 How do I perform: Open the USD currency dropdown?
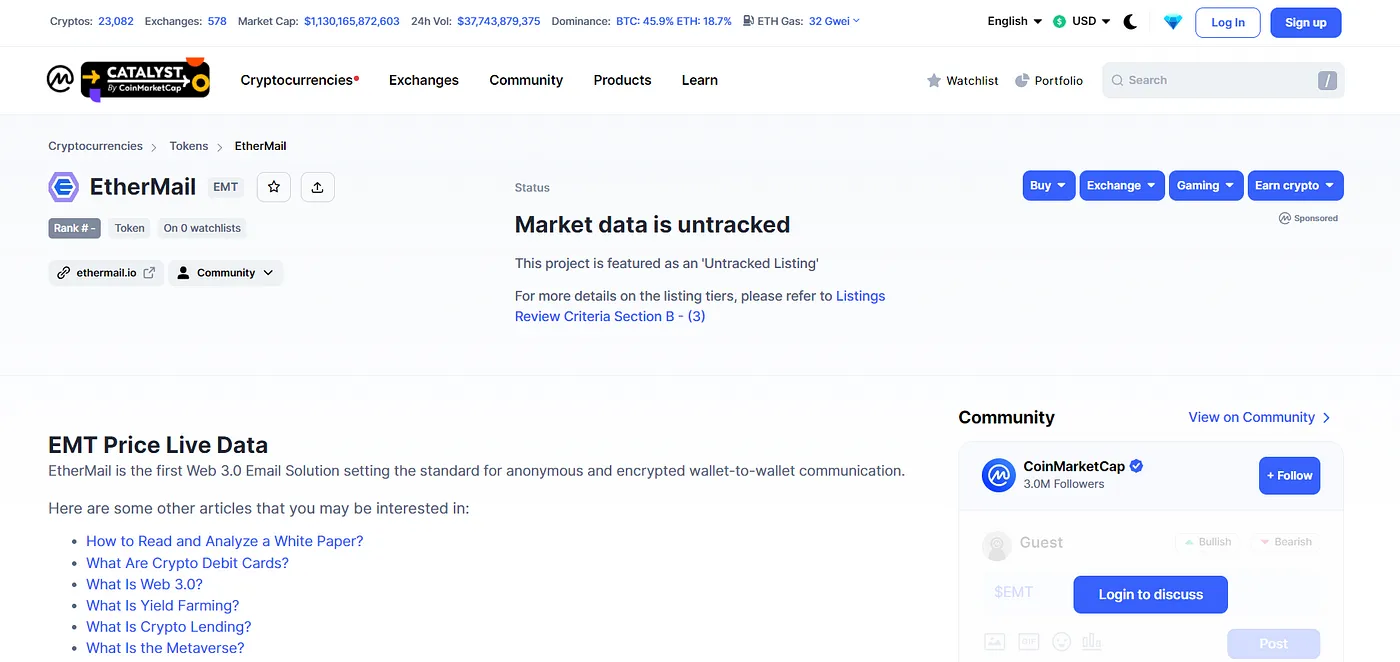pos(1082,22)
